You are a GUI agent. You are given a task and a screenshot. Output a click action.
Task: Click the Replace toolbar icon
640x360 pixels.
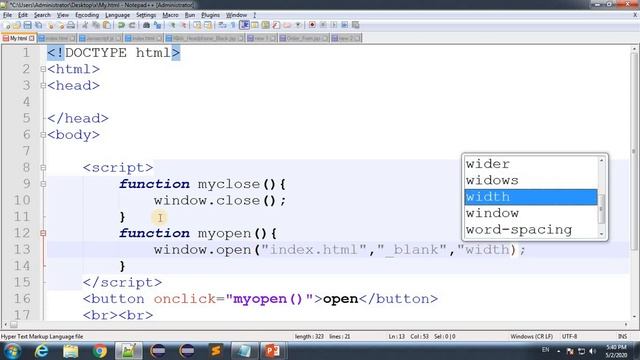(x=158, y=25)
